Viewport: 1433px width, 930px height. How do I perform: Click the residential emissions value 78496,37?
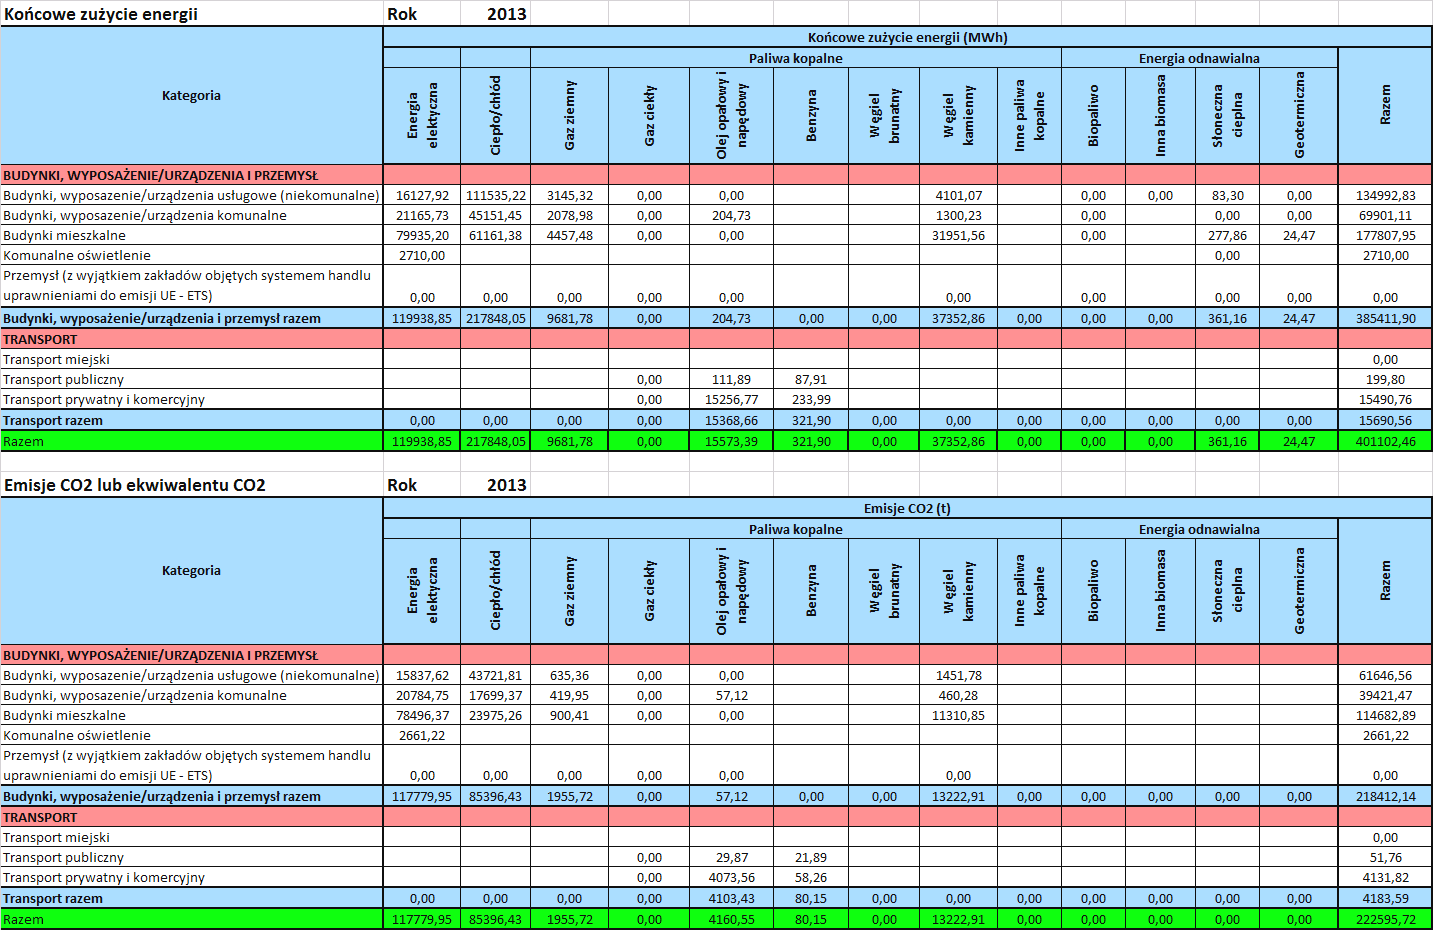click(x=422, y=715)
